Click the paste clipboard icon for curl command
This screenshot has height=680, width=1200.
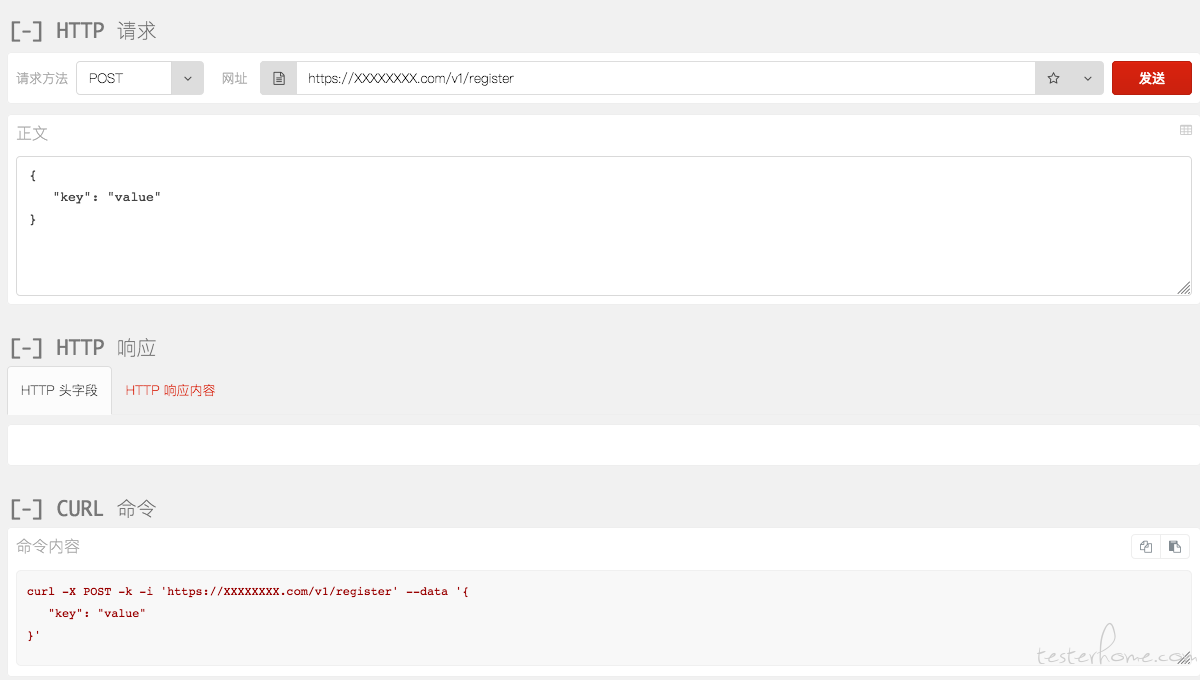pyautogui.click(x=1175, y=546)
